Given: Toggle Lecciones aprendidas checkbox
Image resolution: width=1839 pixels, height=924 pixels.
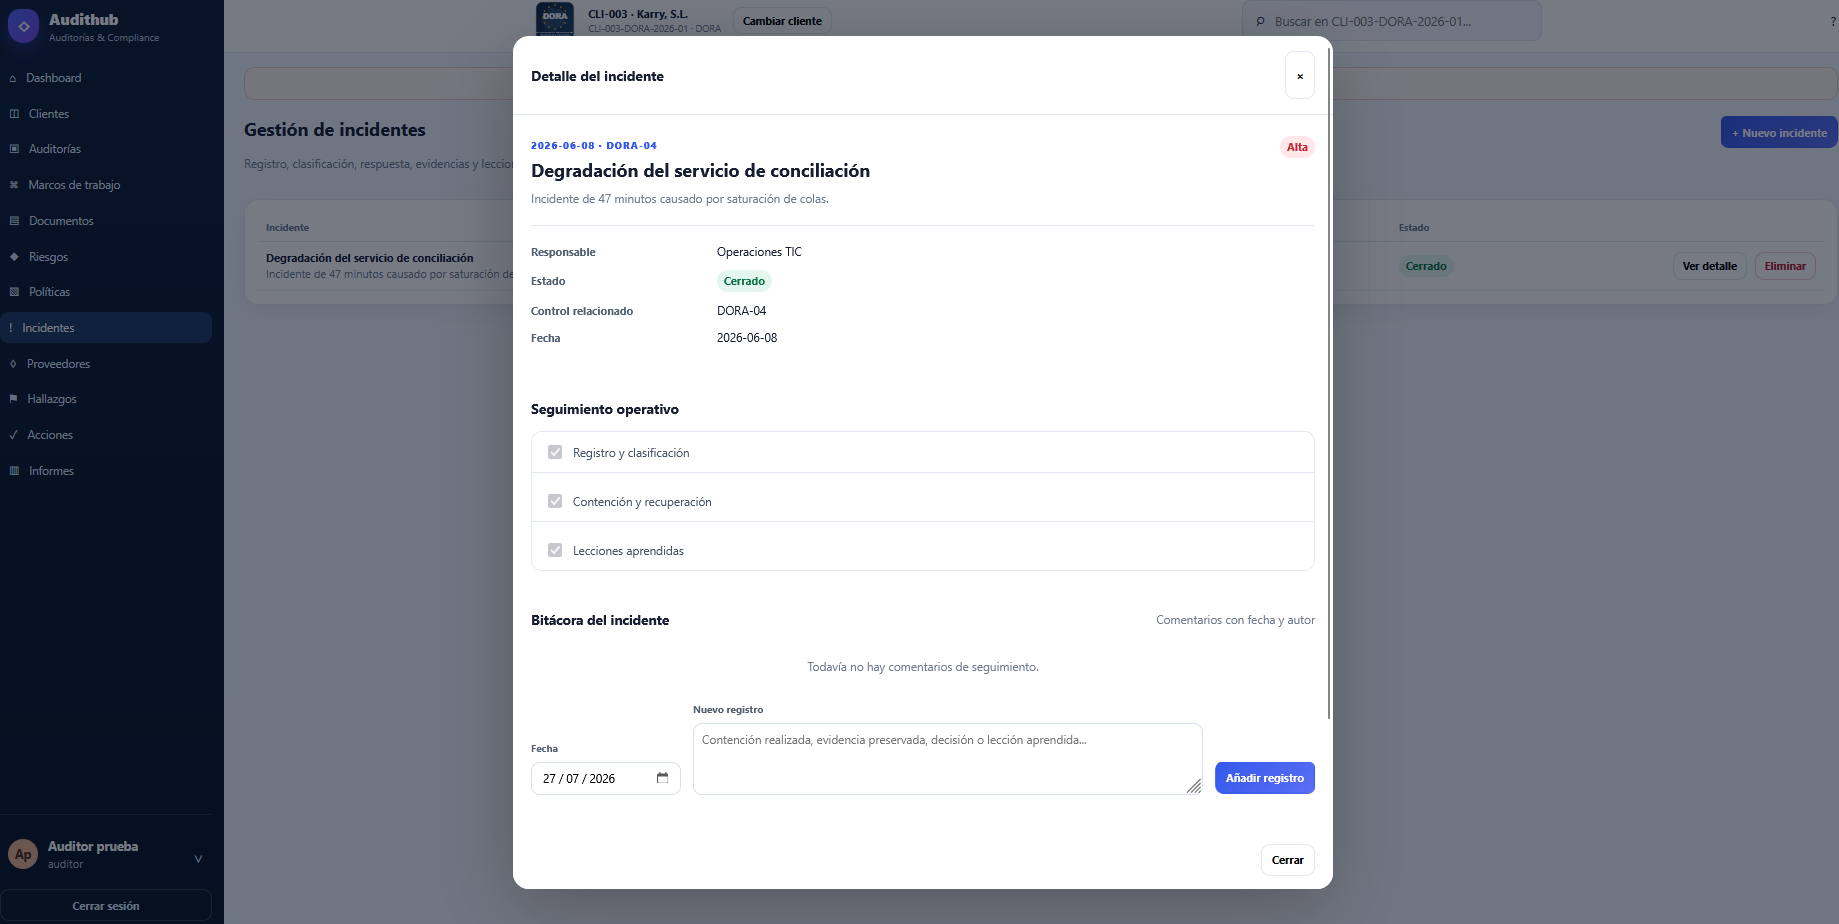Looking at the screenshot, I should tap(555, 550).
